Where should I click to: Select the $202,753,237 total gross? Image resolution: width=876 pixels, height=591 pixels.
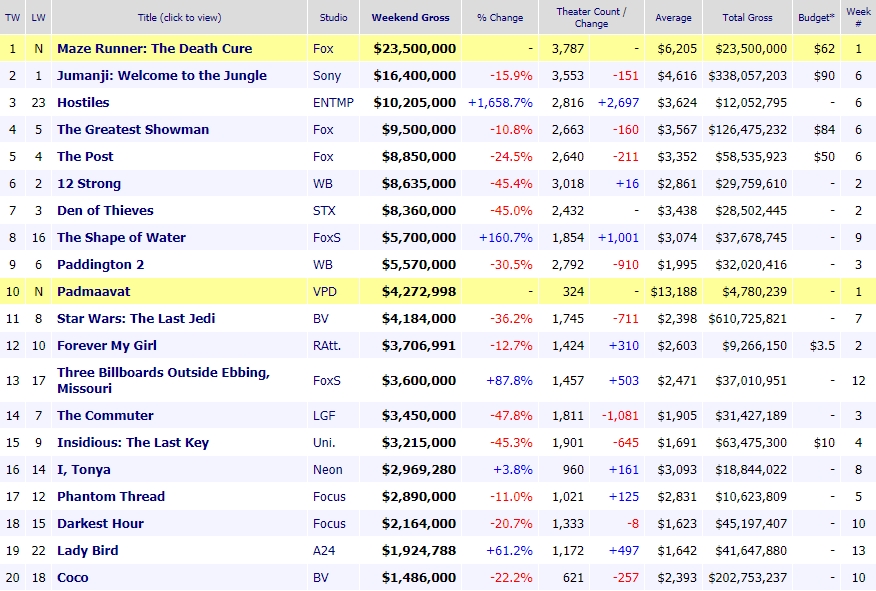pyautogui.click(x=748, y=578)
